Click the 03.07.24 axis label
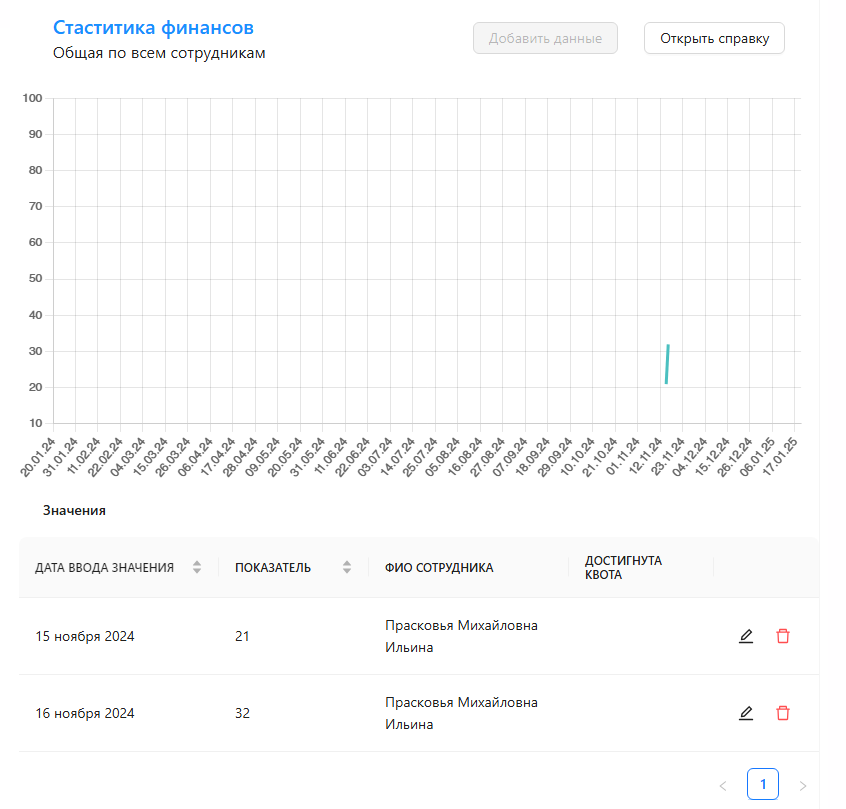 tap(375, 457)
